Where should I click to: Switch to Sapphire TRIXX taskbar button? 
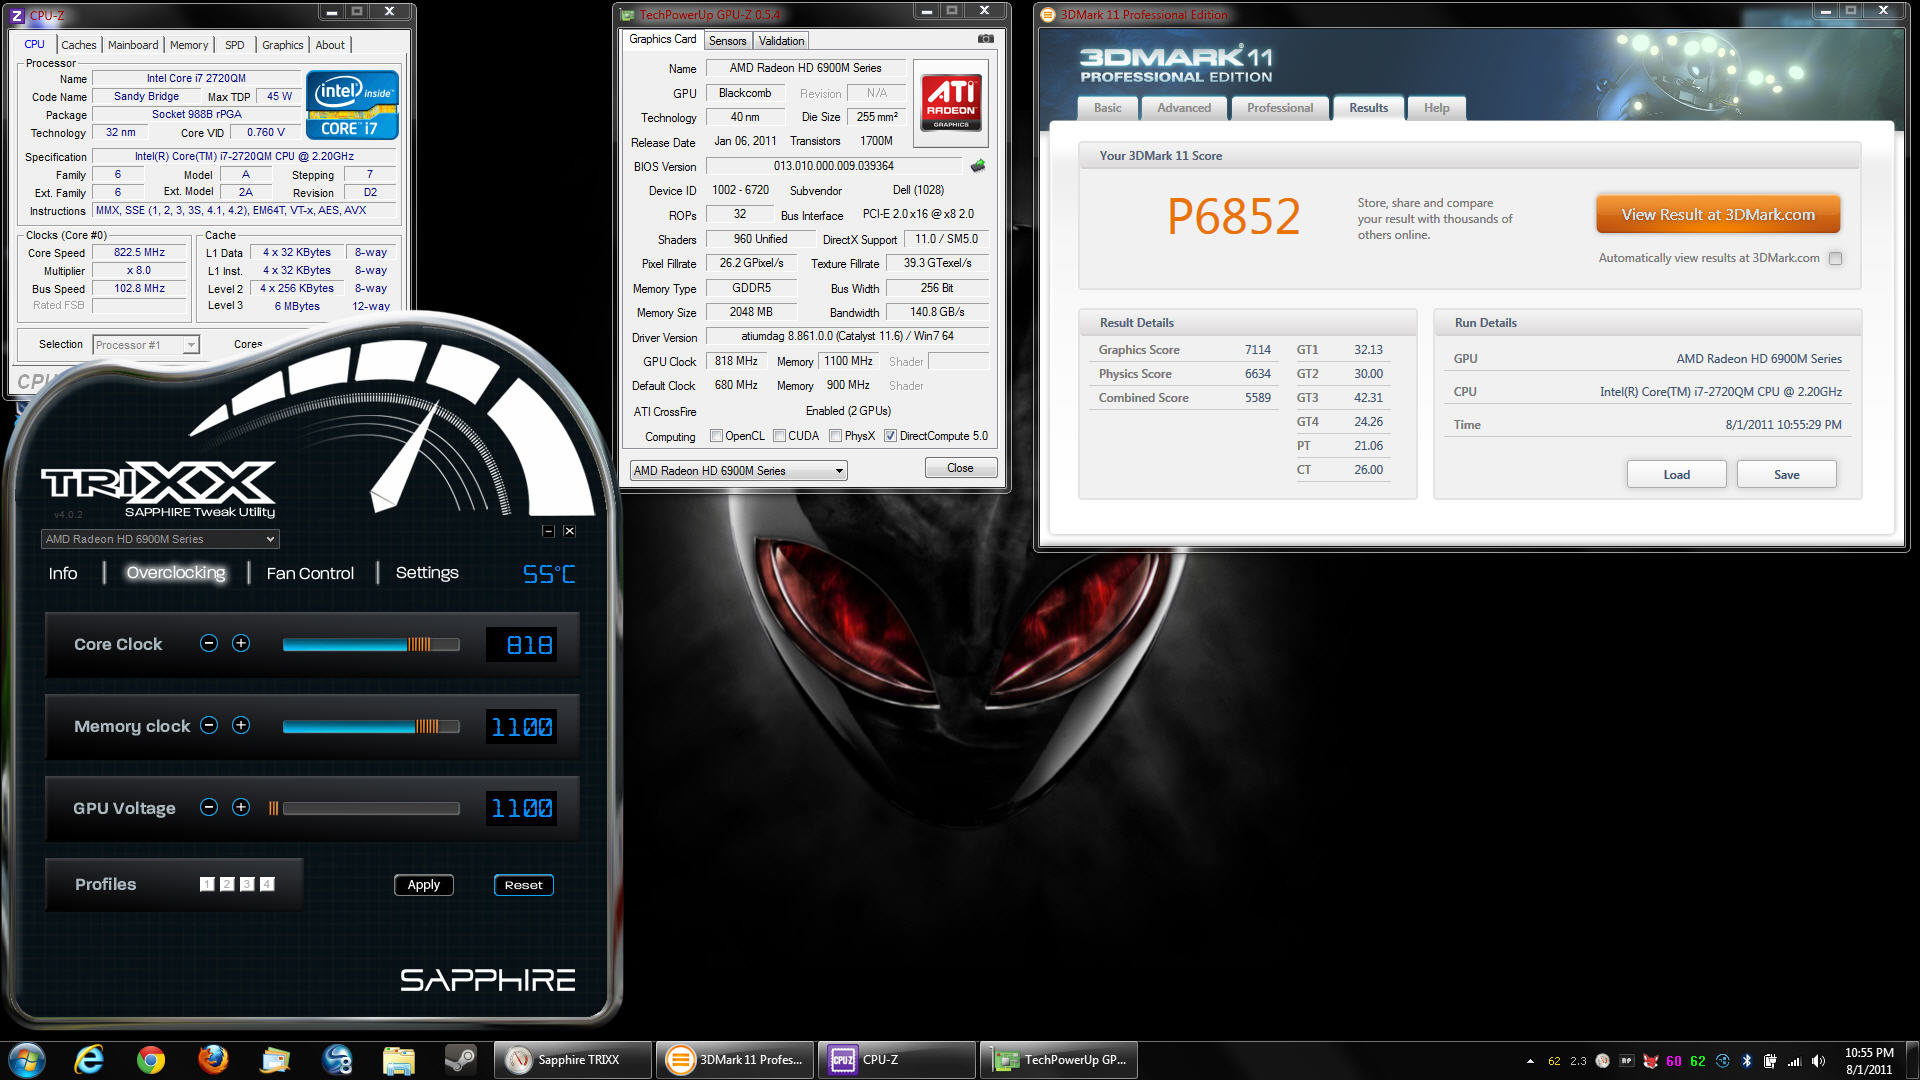pyautogui.click(x=573, y=1060)
